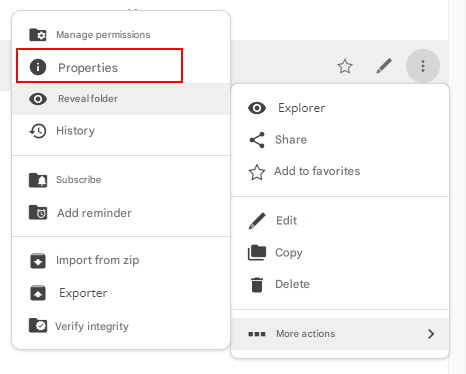Click the star icon in the toolbar

[x=345, y=66]
